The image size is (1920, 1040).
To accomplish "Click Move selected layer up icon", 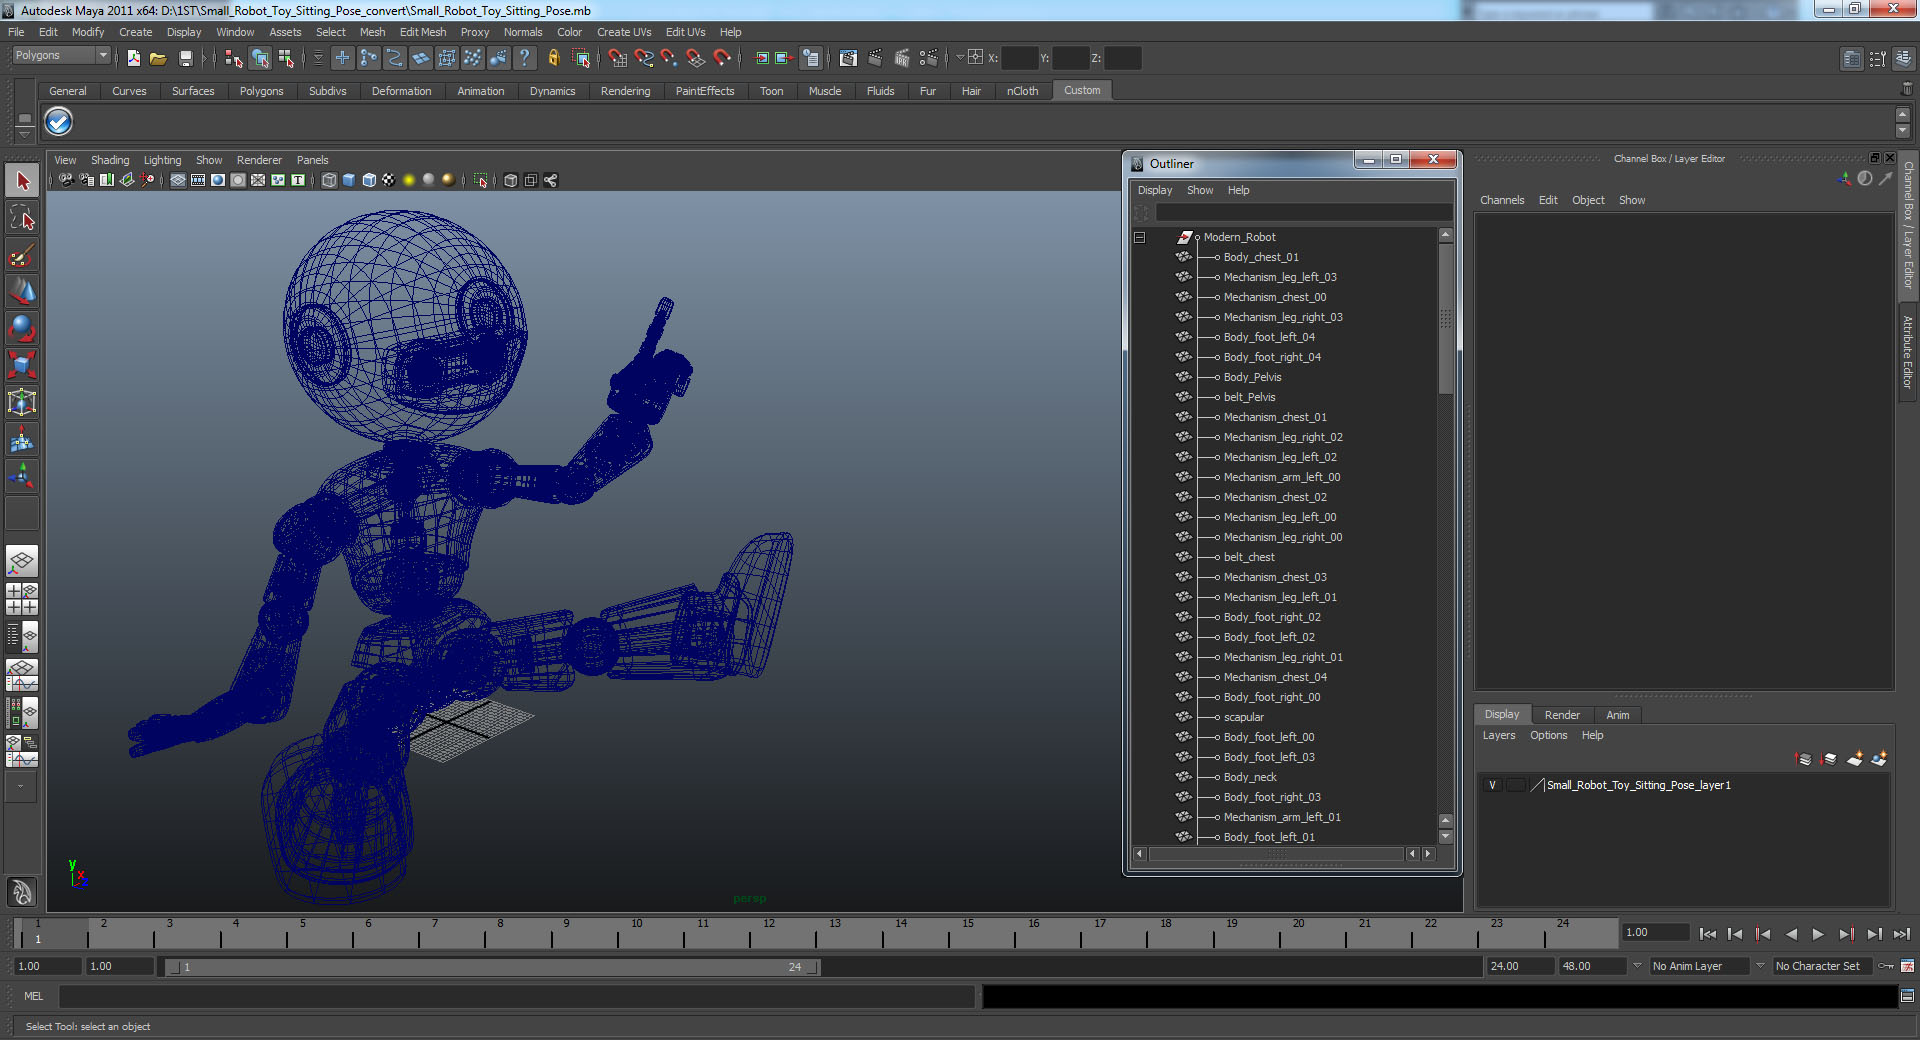I will tap(1804, 759).
